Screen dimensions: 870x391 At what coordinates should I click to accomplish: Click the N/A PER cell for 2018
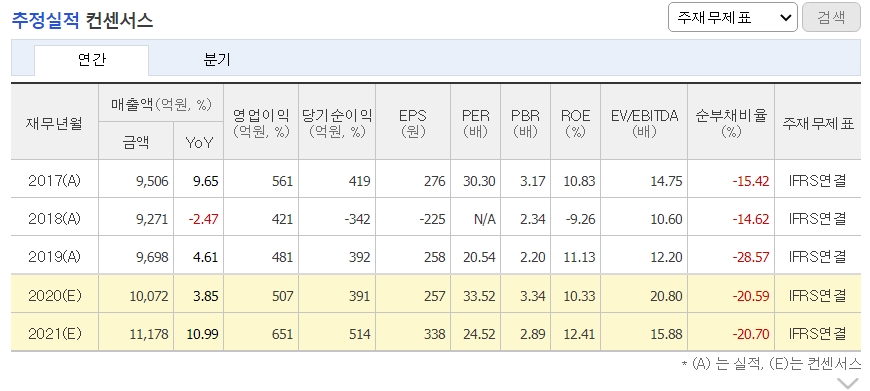coord(484,219)
